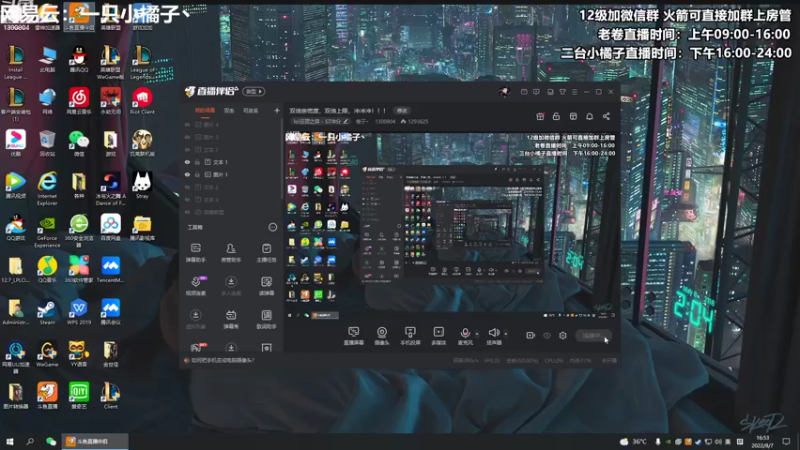Open the phone-as-webcam help link at bottom
The image size is (800, 450).
pos(222,360)
